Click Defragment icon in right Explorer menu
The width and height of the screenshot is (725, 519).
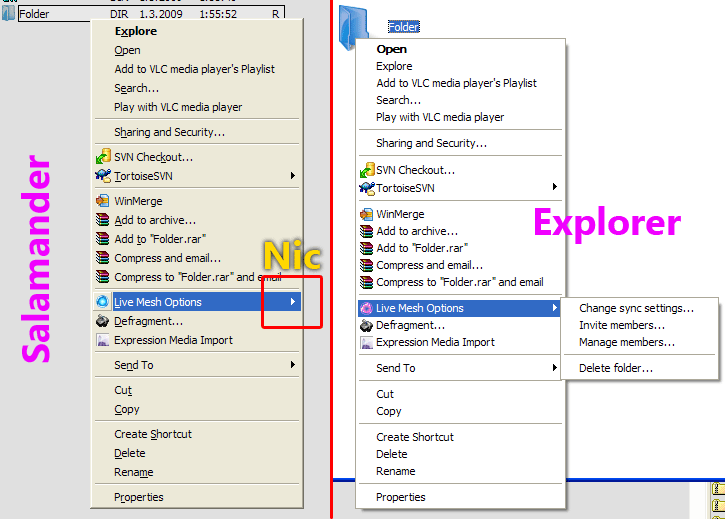tap(366, 325)
